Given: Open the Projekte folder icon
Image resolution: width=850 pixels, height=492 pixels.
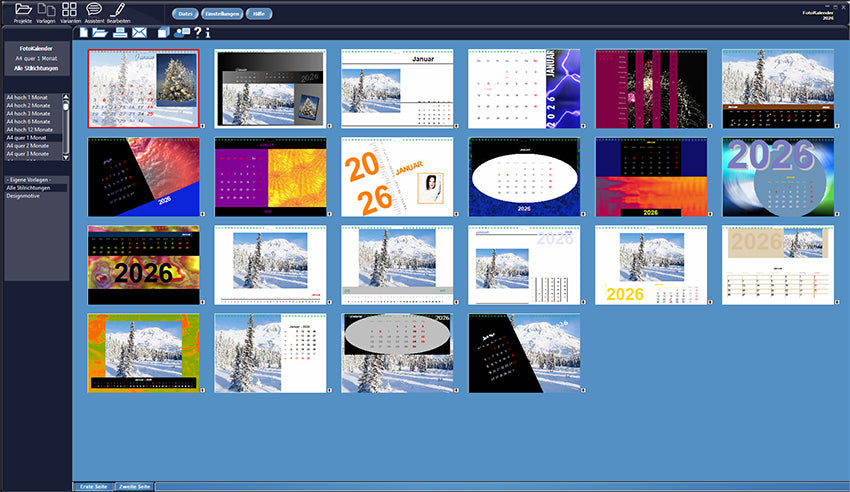Looking at the screenshot, I should (x=23, y=10).
